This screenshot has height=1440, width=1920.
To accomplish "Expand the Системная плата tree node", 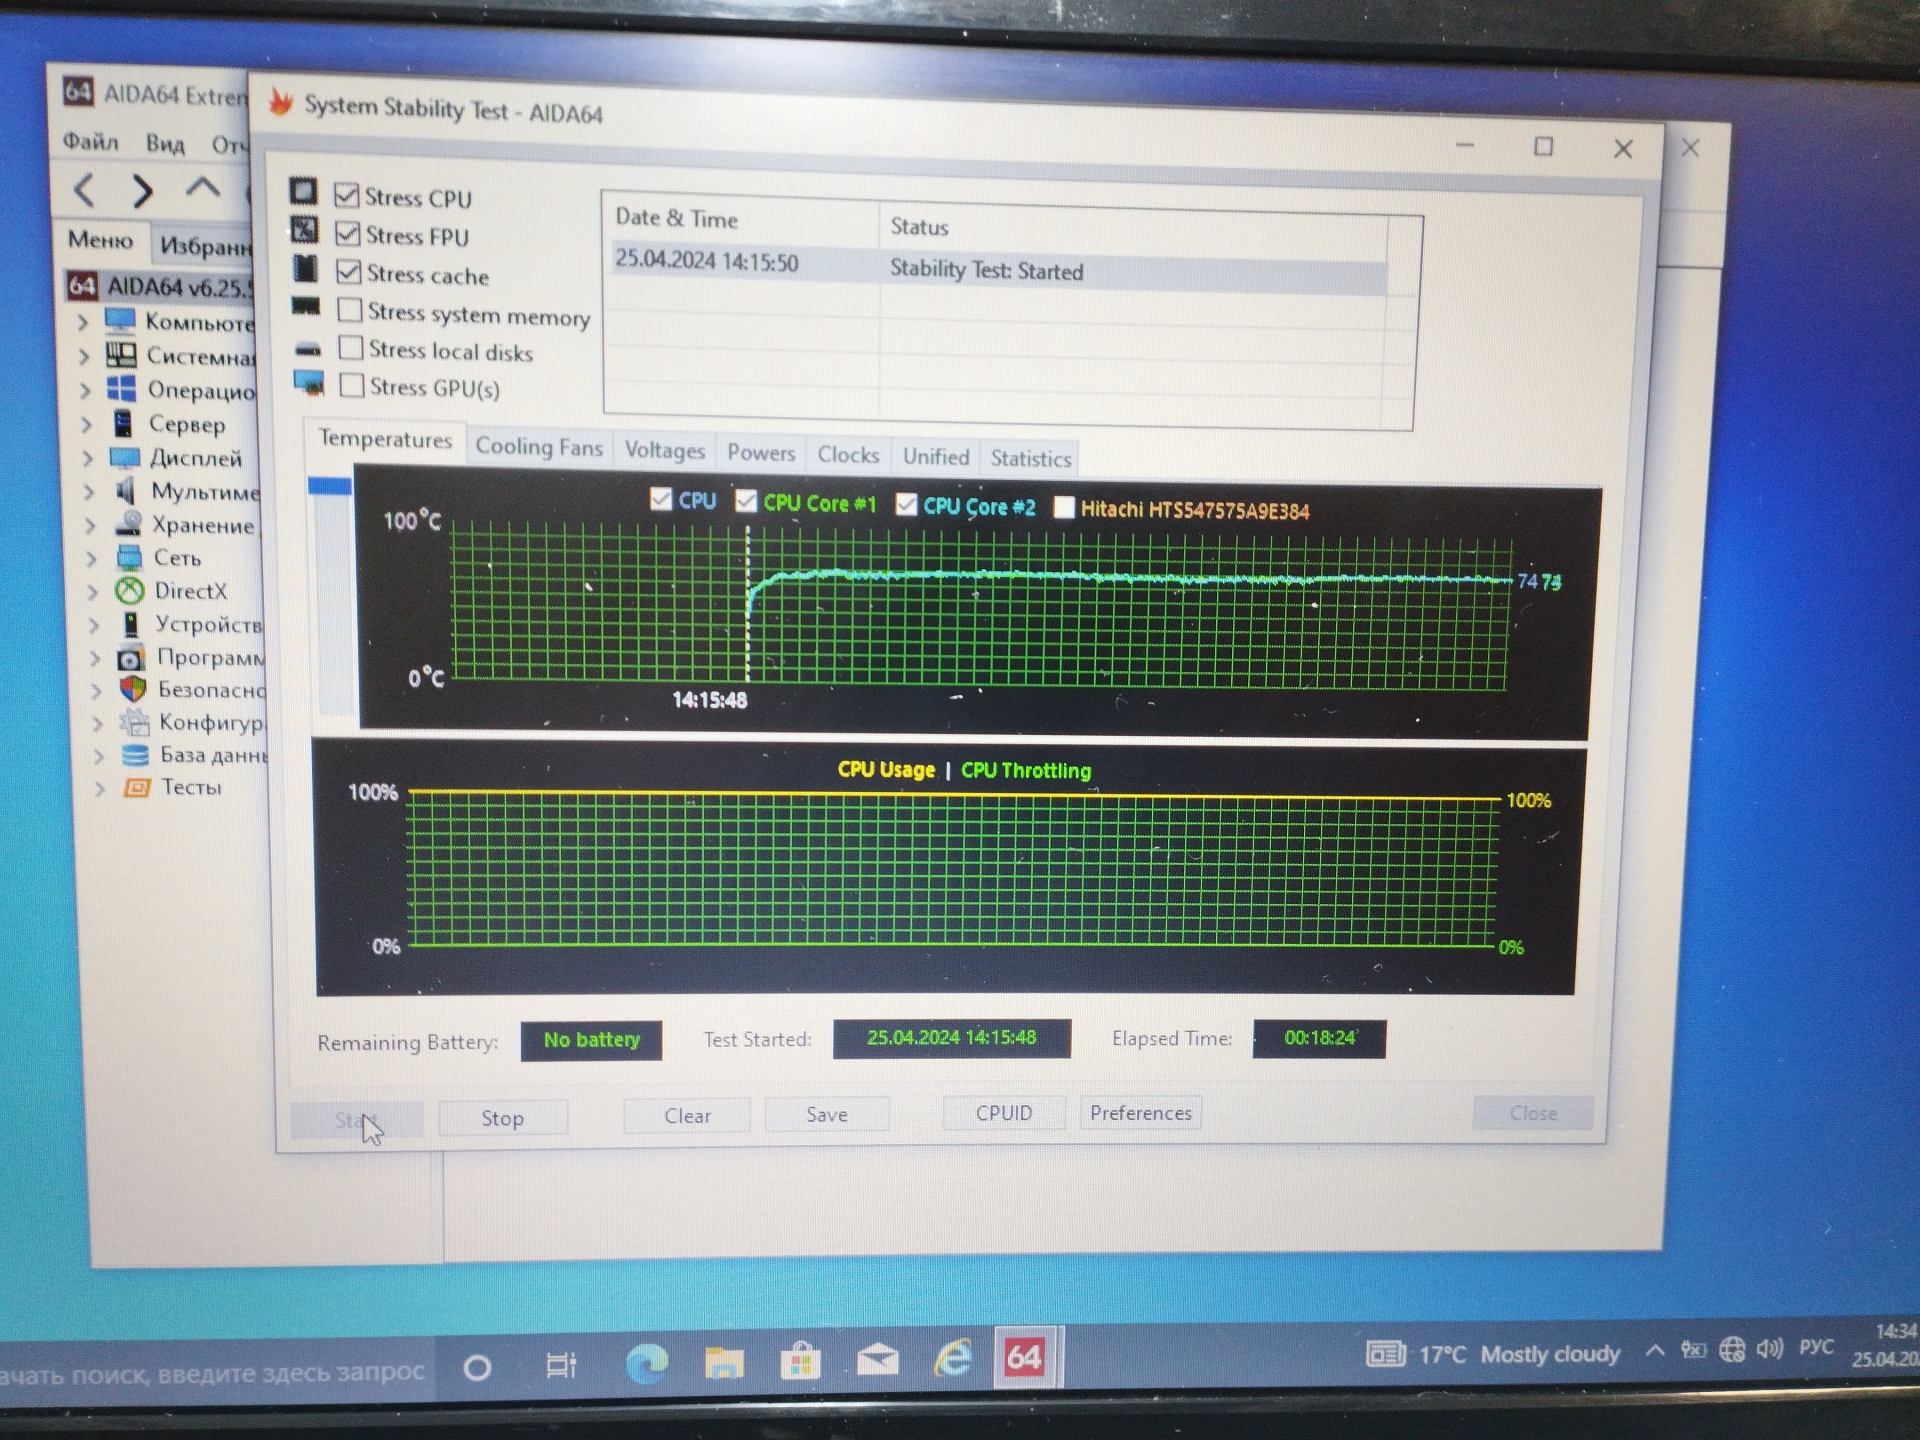I will (85, 356).
